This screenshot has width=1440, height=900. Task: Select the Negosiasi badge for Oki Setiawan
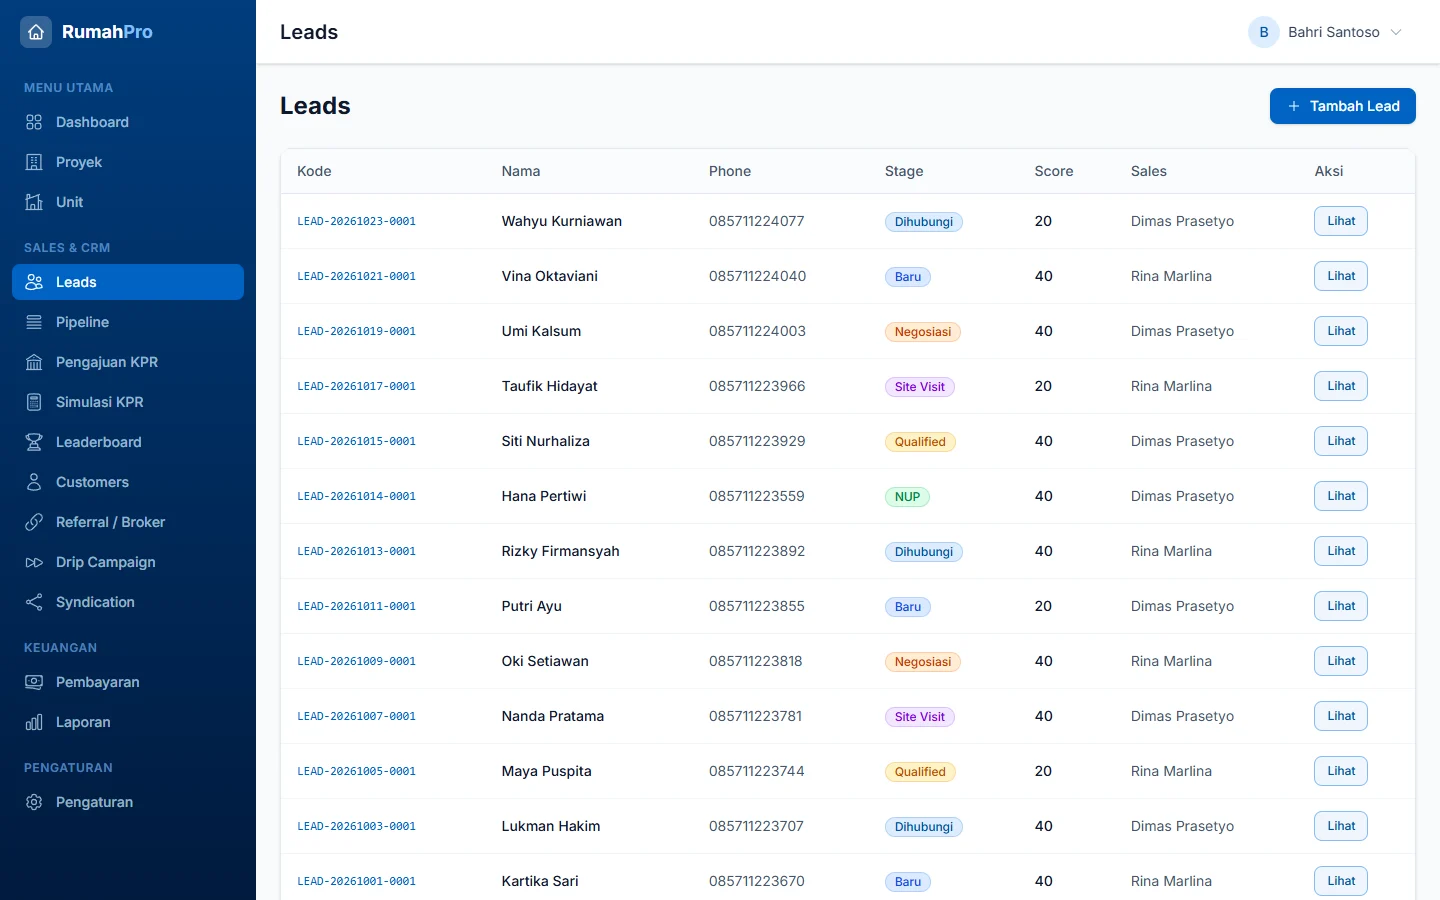point(923,662)
